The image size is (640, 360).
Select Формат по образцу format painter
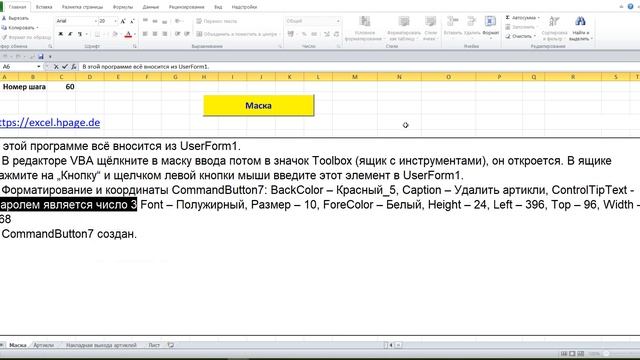coord(26,37)
